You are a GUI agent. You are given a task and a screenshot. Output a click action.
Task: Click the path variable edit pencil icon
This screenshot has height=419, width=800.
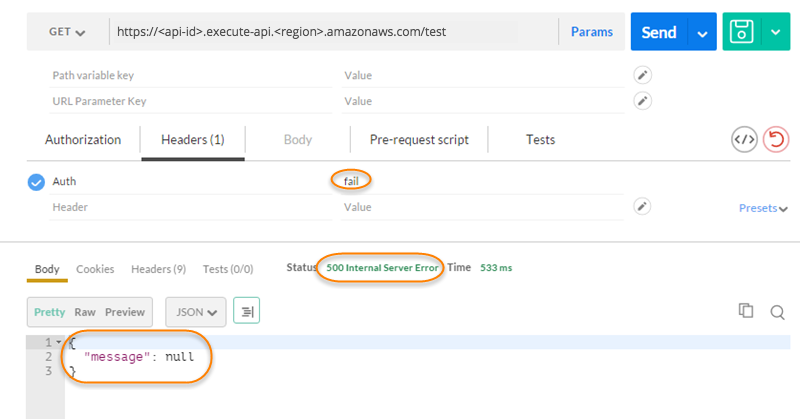click(644, 75)
